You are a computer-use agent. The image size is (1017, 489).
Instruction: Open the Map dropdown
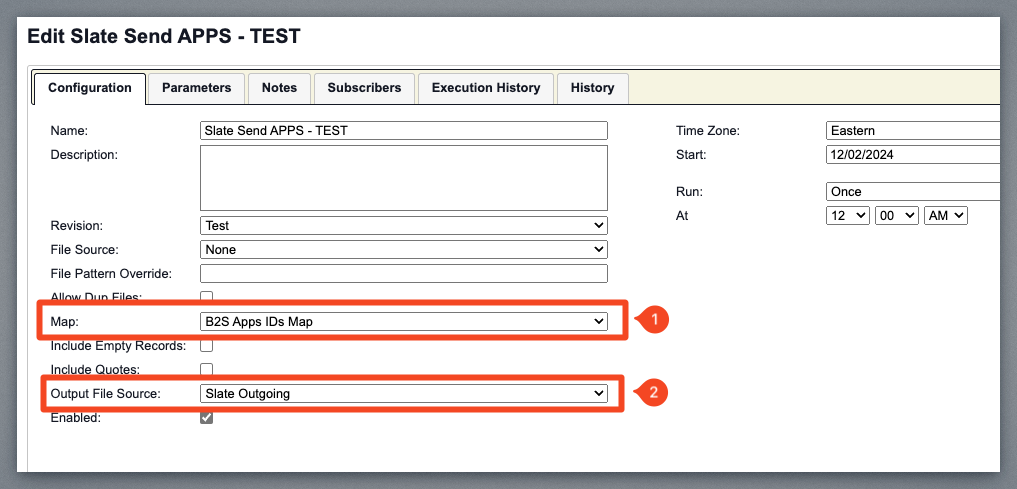[403, 321]
